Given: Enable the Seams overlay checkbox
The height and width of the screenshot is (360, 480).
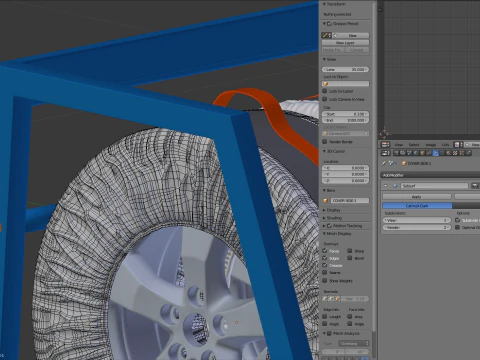Looking at the screenshot, I should [x=325, y=272].
